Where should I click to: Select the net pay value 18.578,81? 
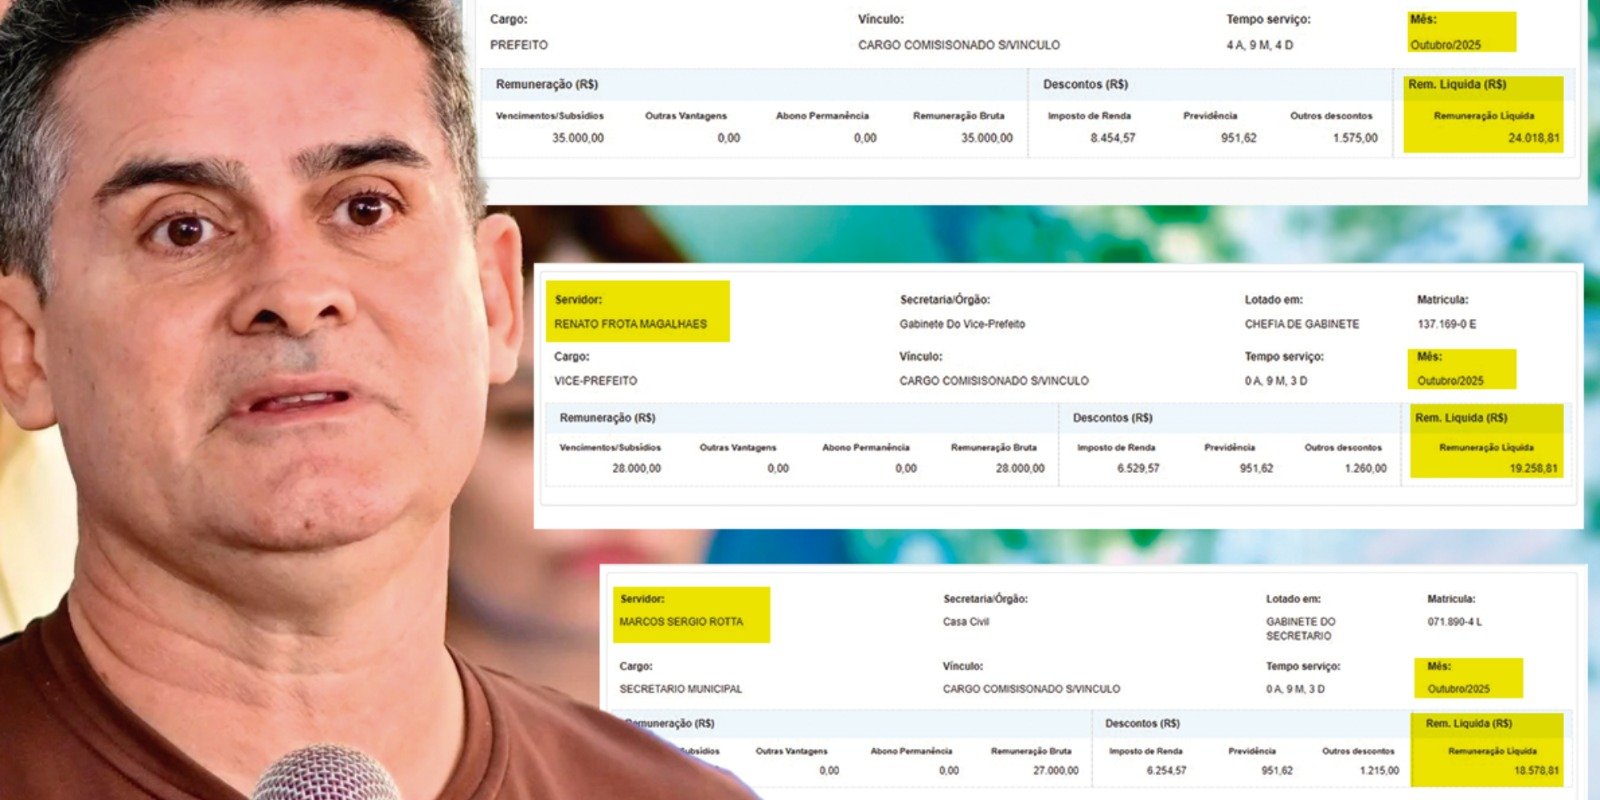point(1536,771)
